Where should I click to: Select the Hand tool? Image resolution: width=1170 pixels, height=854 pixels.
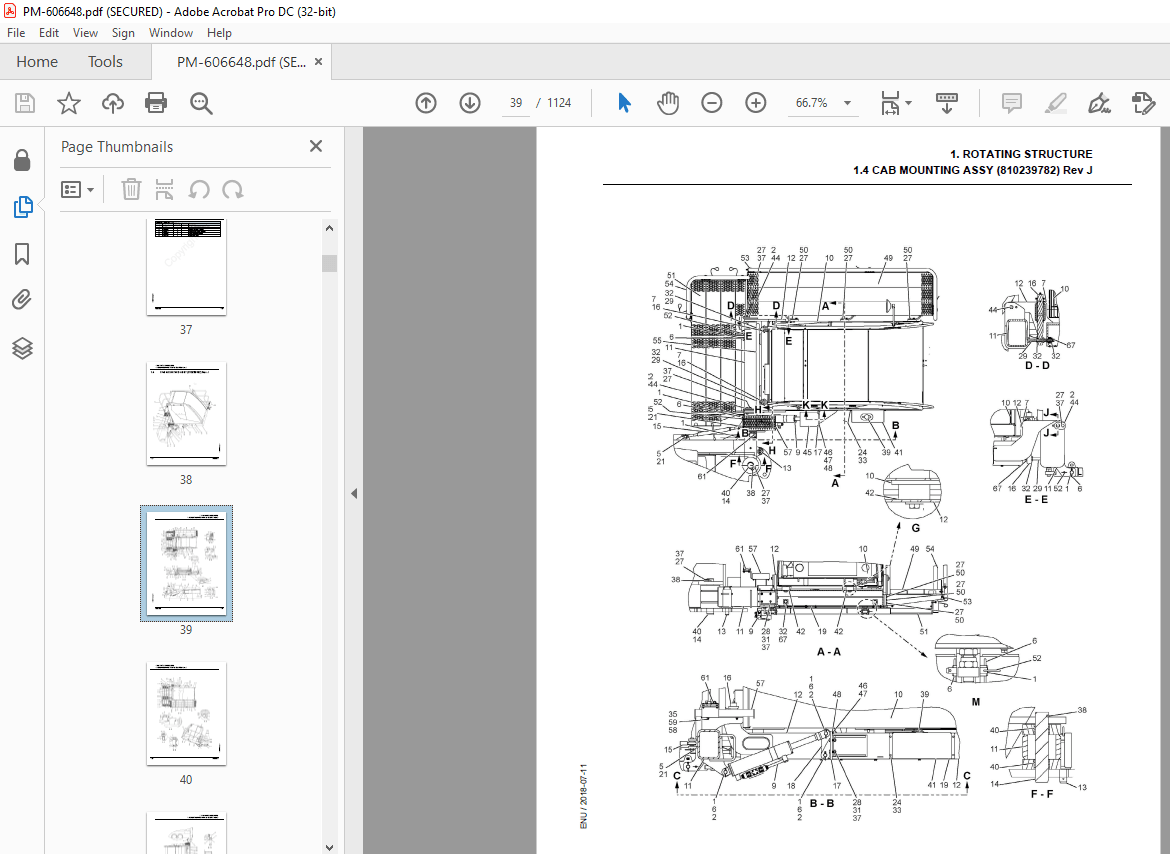click(x=668, y=103)
